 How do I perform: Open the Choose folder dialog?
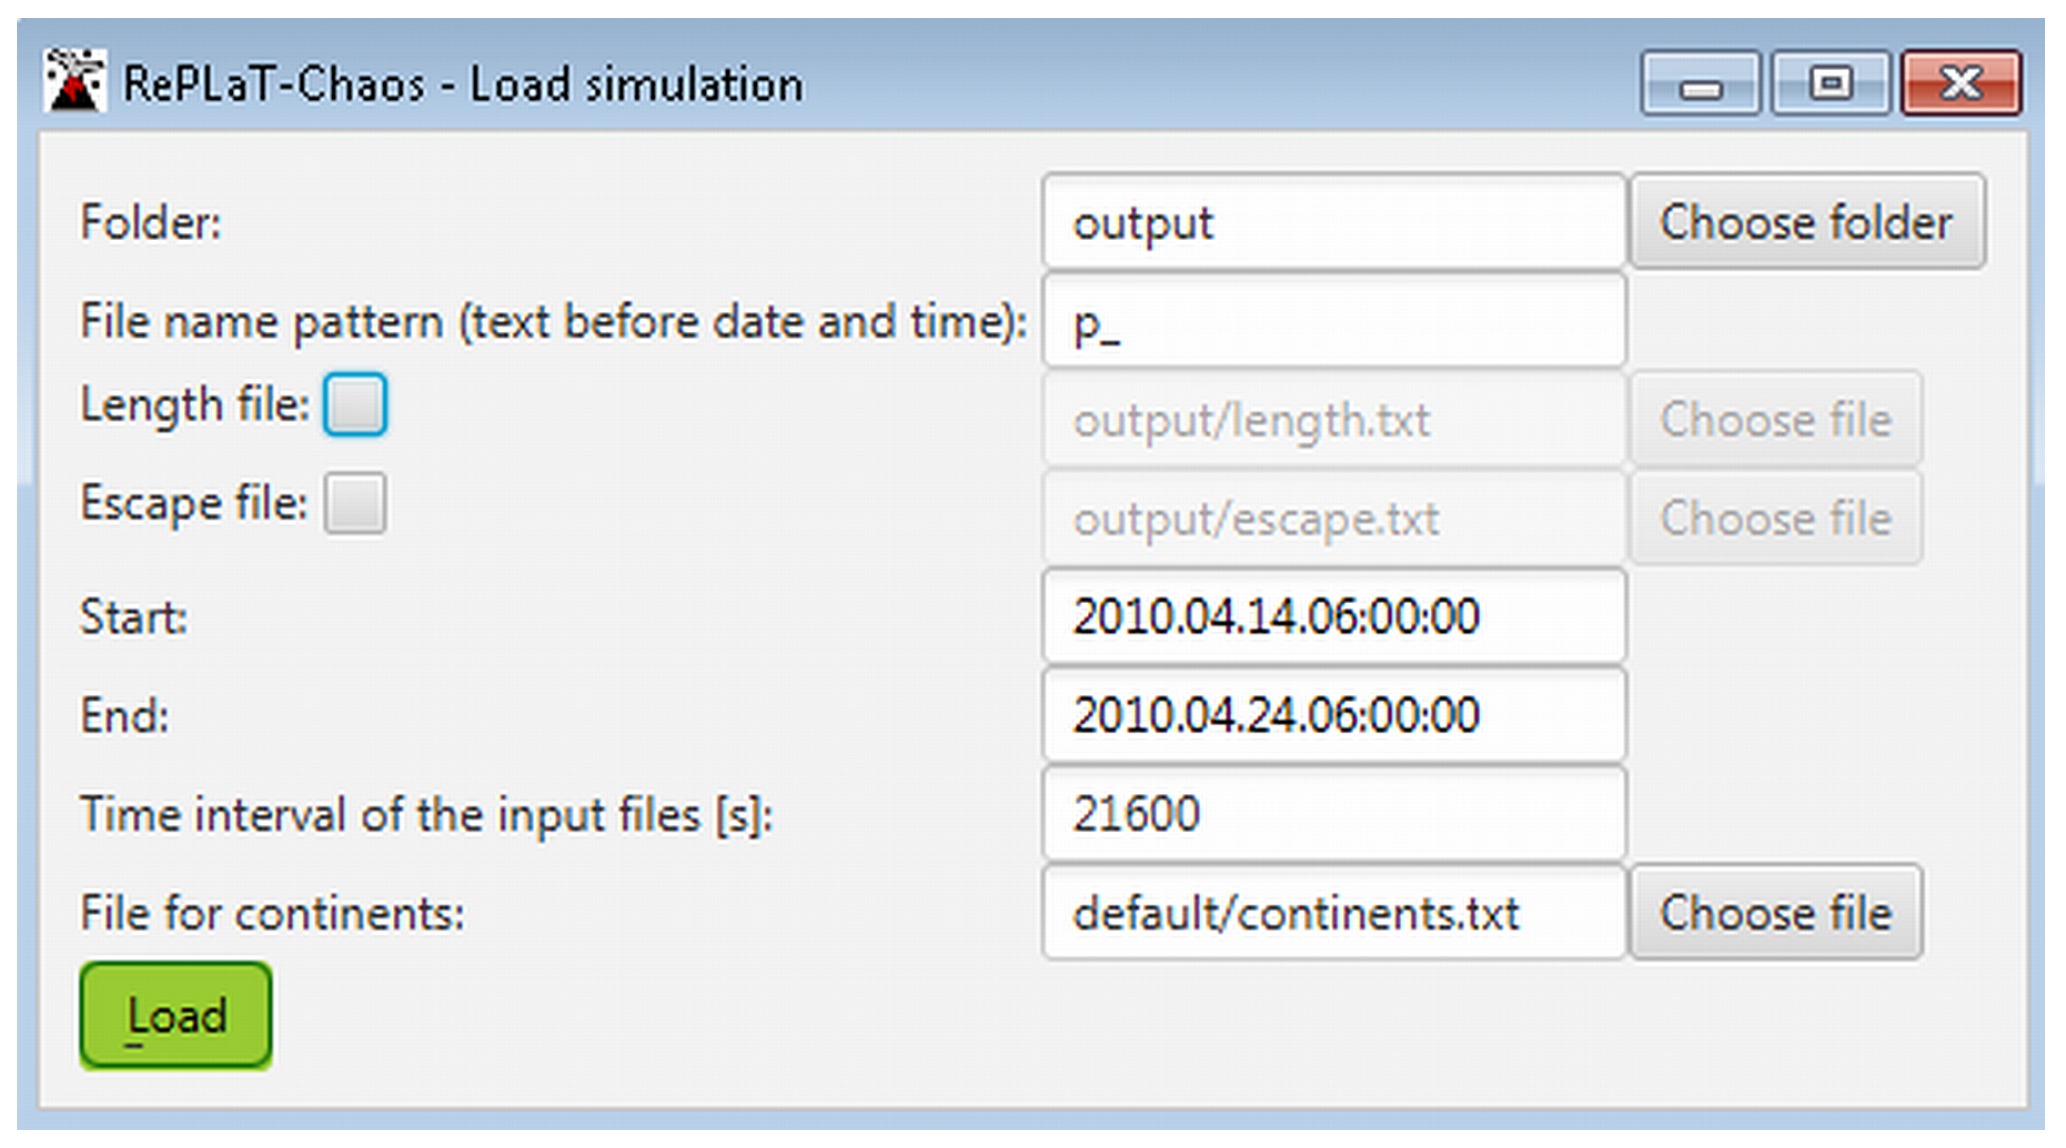coord(1806,221)
